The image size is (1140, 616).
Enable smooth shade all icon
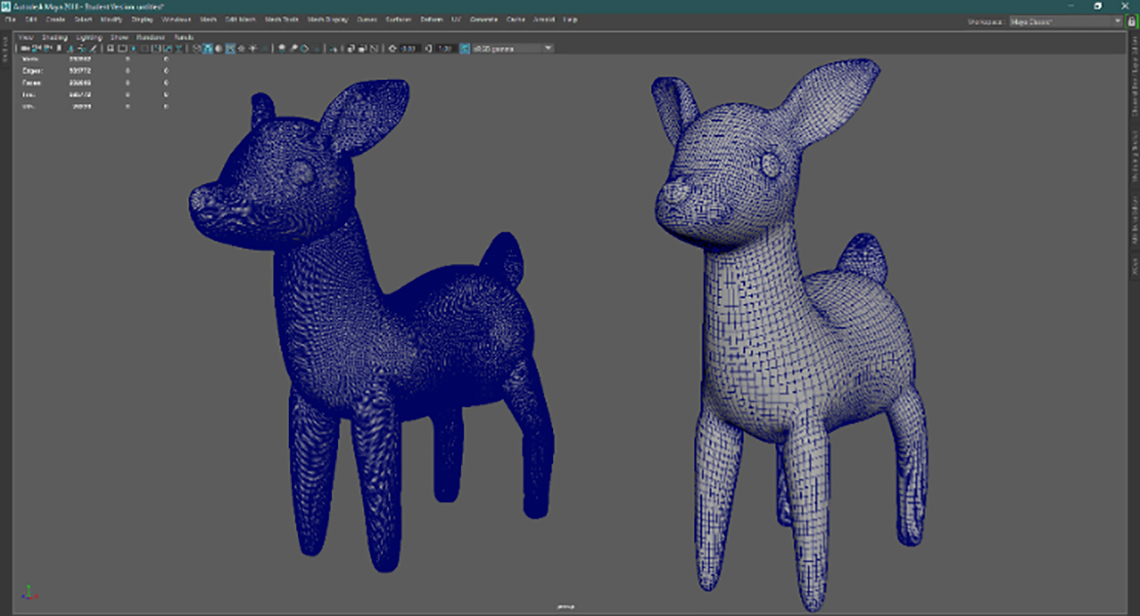(x=207, y=48)
